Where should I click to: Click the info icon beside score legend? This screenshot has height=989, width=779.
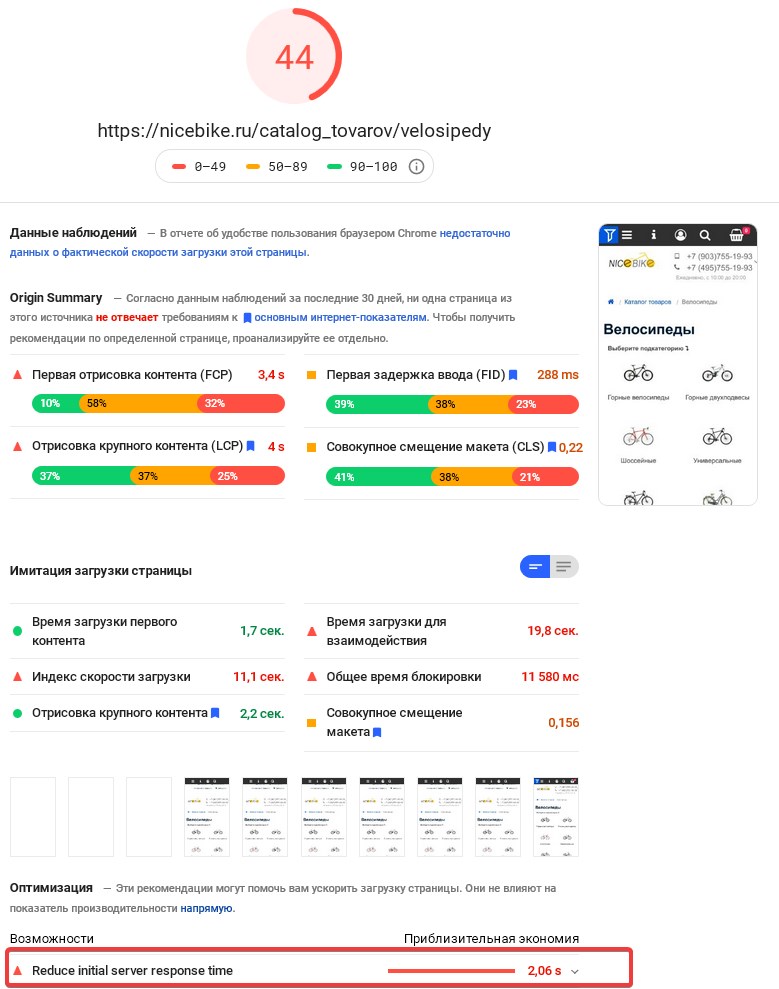pos(417,167)
